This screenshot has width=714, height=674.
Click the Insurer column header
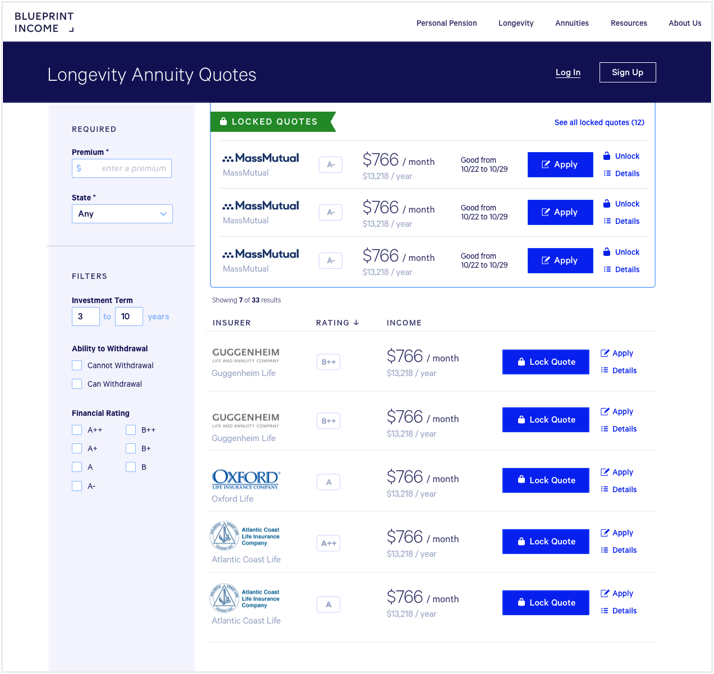[x=231, y=323]
